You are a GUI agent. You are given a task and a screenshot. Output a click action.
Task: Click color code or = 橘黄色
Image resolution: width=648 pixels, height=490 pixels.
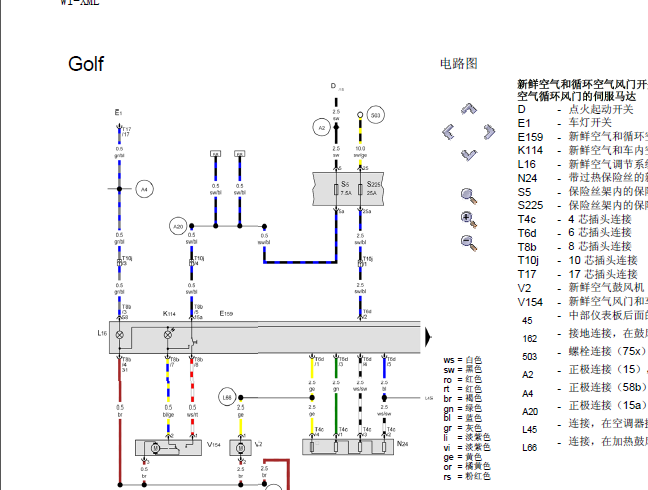click(x=467, y=466)
